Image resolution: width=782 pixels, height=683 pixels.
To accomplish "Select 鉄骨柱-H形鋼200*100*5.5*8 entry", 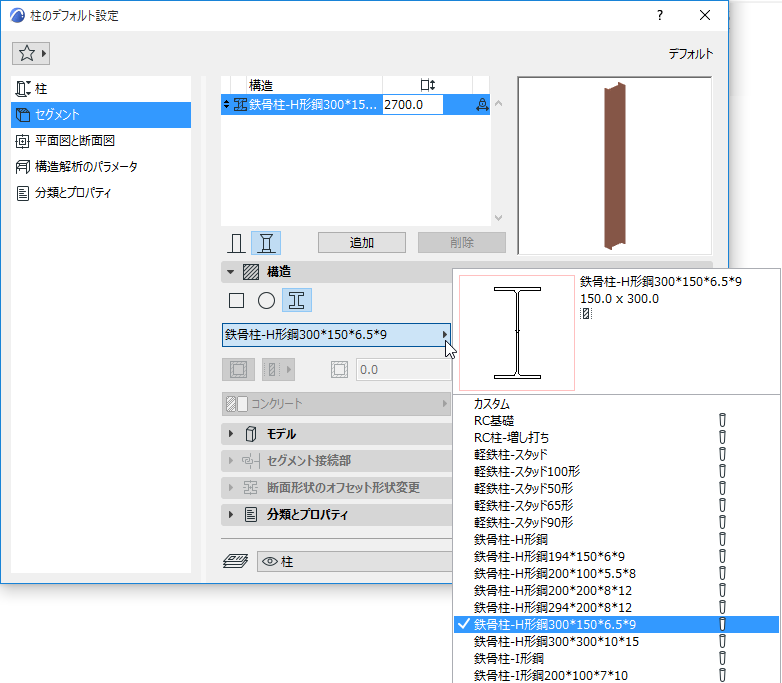I will pos(616,573).
